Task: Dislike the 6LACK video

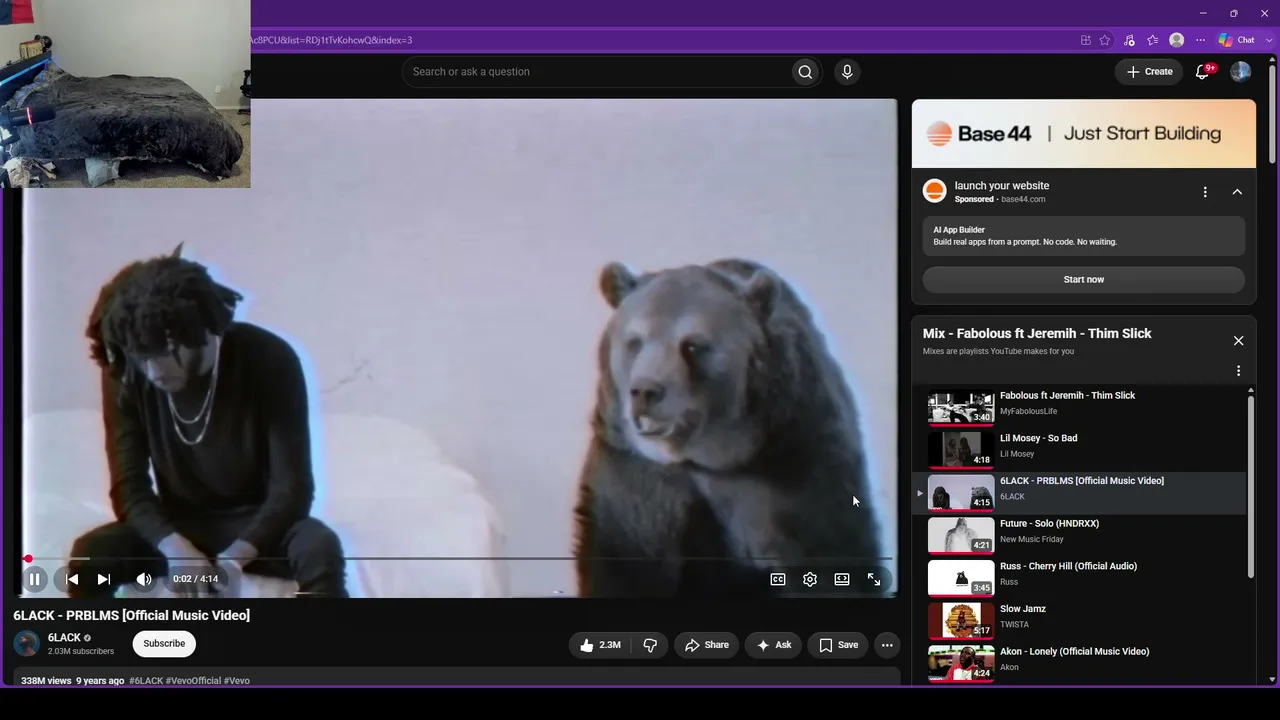Action: pyautogui.click(x=650, y=645)
